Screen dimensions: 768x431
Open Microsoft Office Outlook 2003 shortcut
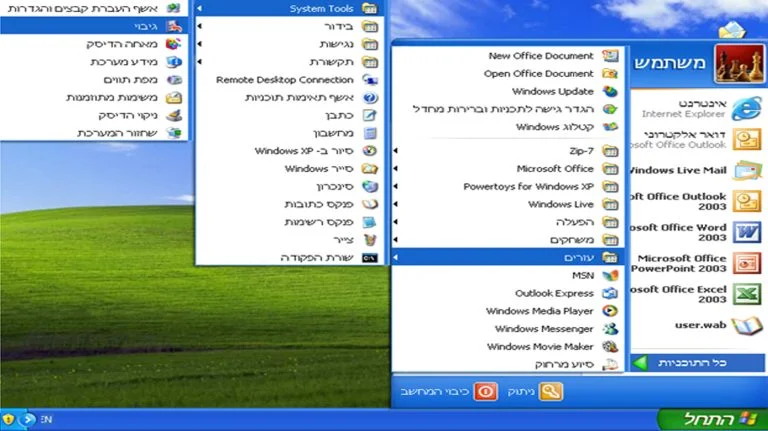tap(697, 201)
